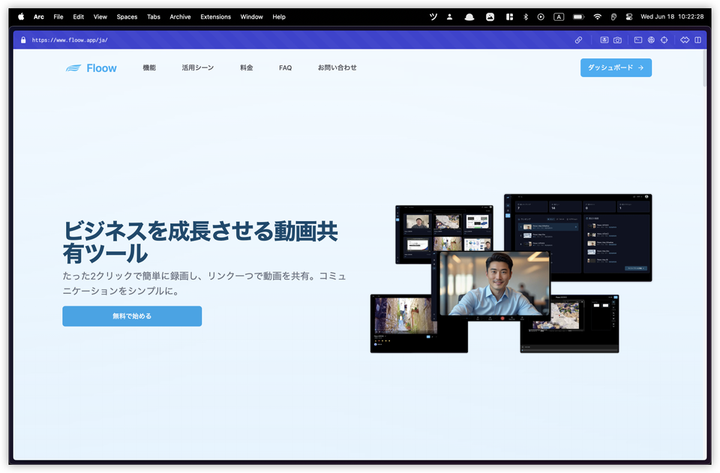
Task: Click the date and time clock
Action: (x=672, y=17)
